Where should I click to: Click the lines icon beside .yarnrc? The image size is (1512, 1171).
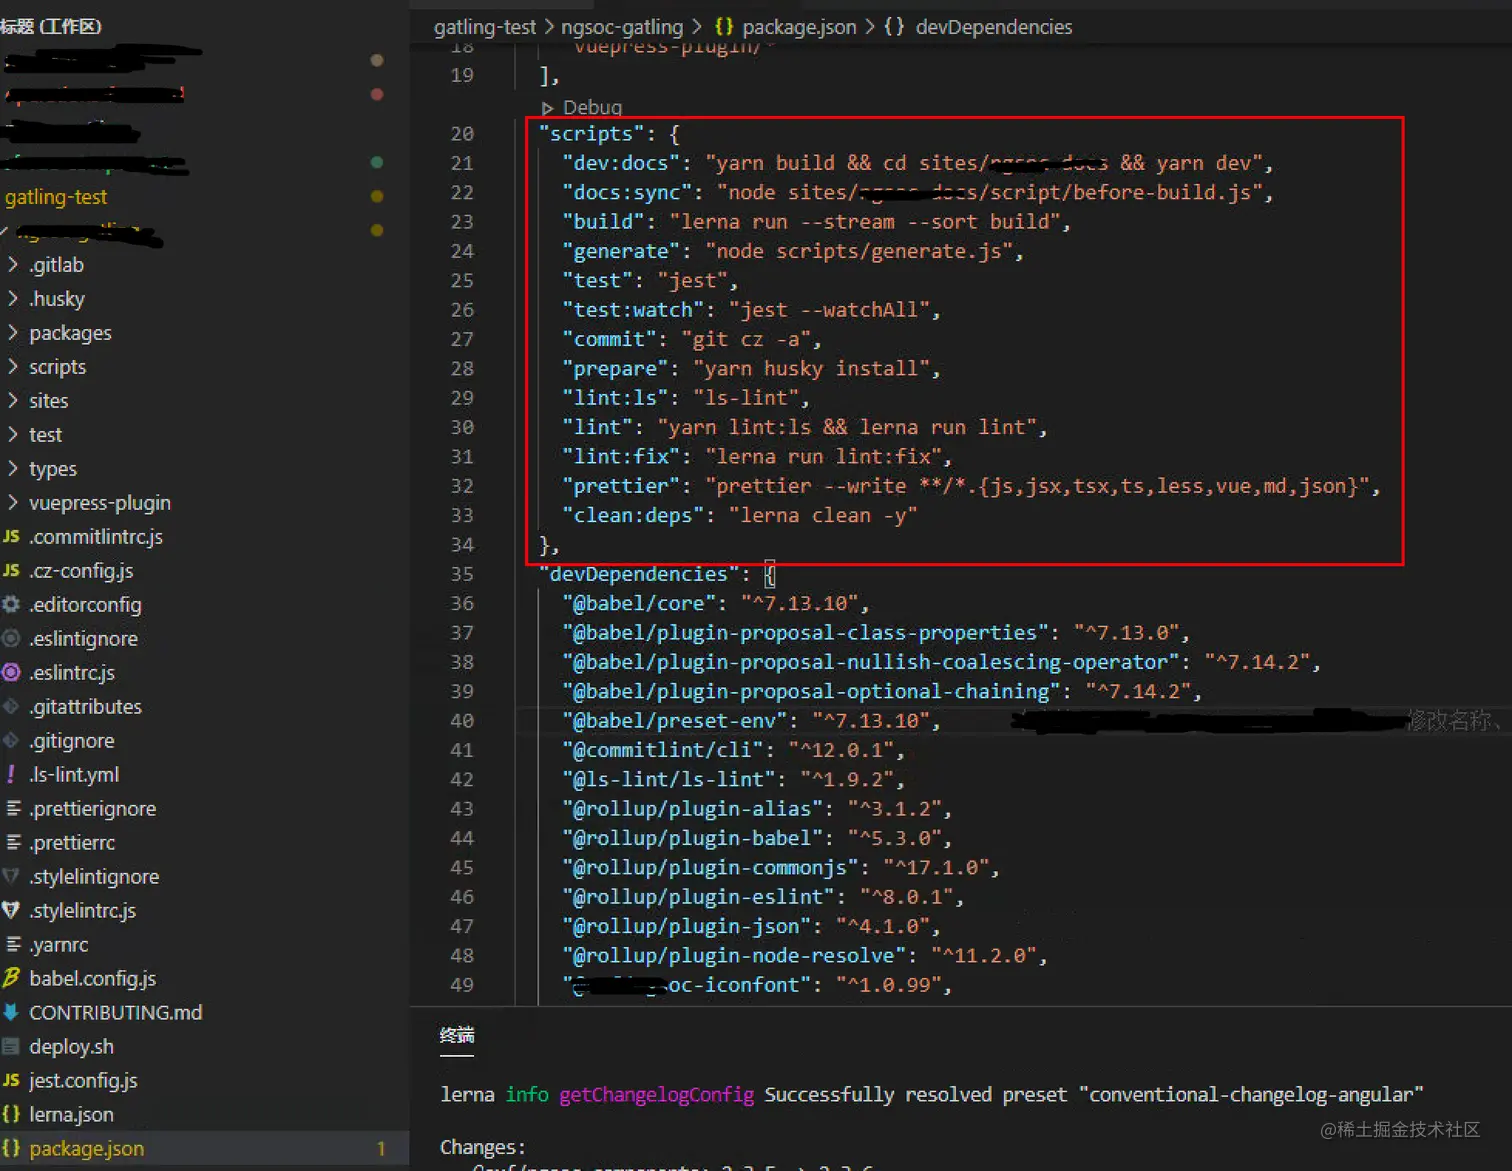tap(13, 945)
